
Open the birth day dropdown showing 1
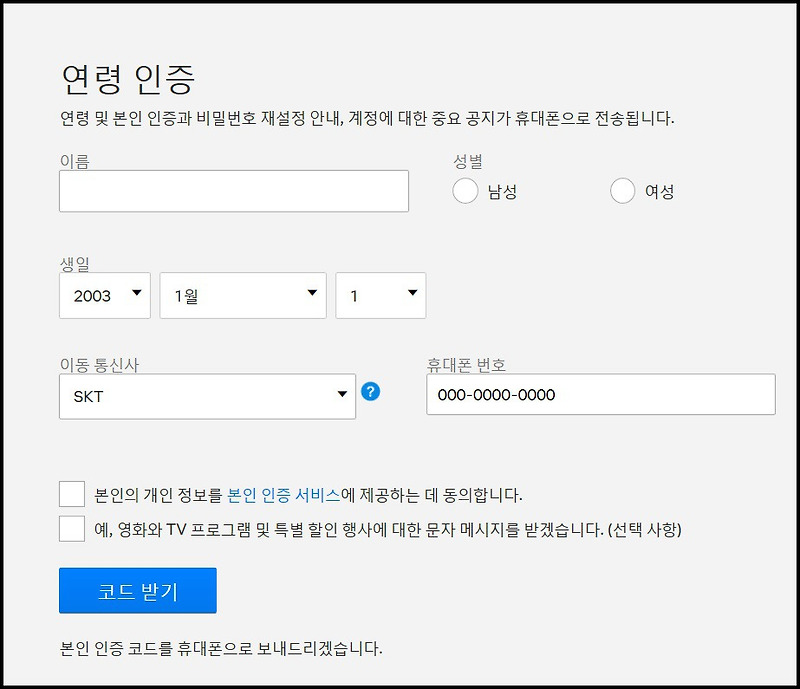pyautogui.click(x=381, y=296)
